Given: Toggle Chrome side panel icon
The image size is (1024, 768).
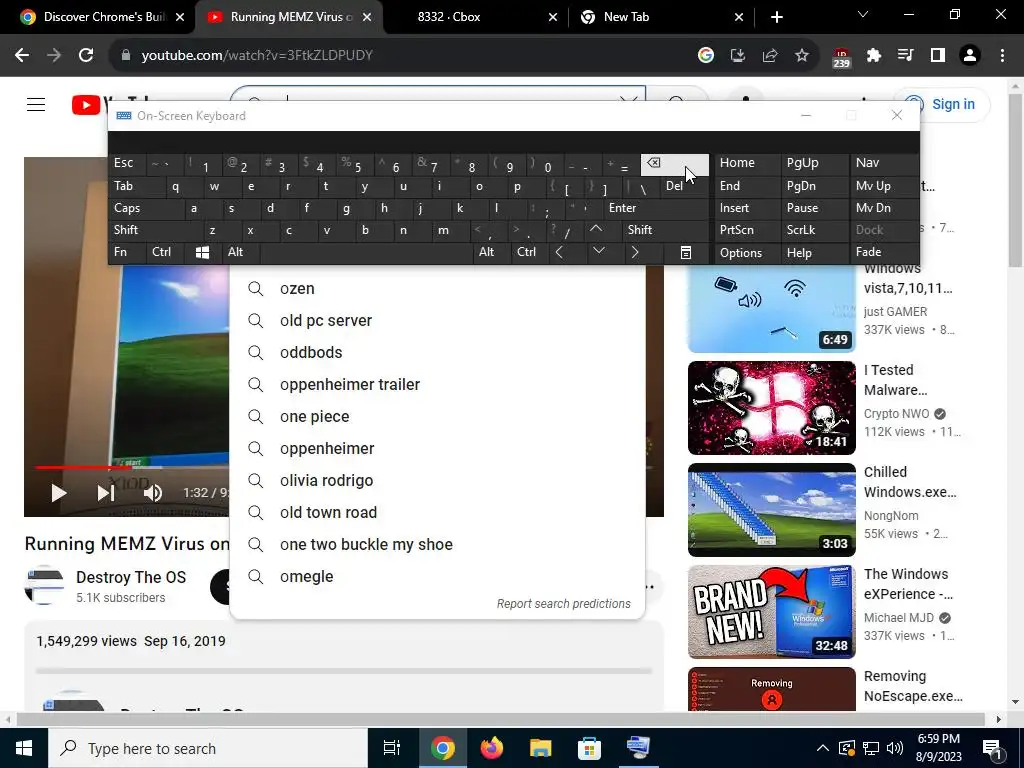Looking at the screenshot, I should coord(938,56).
